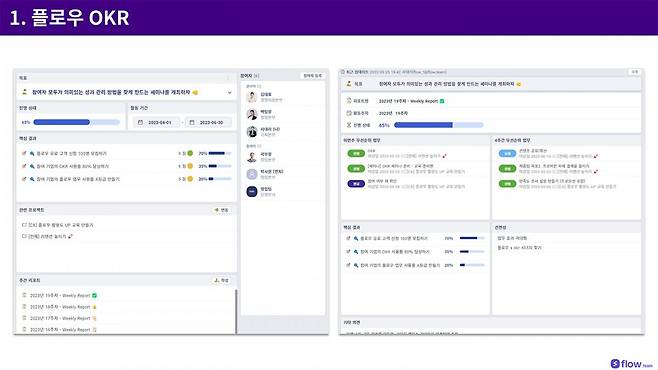Viewport: 658px width, 370px height.
Task: Click the left panel 65% overall progress bar
Action: coord(76,122)
